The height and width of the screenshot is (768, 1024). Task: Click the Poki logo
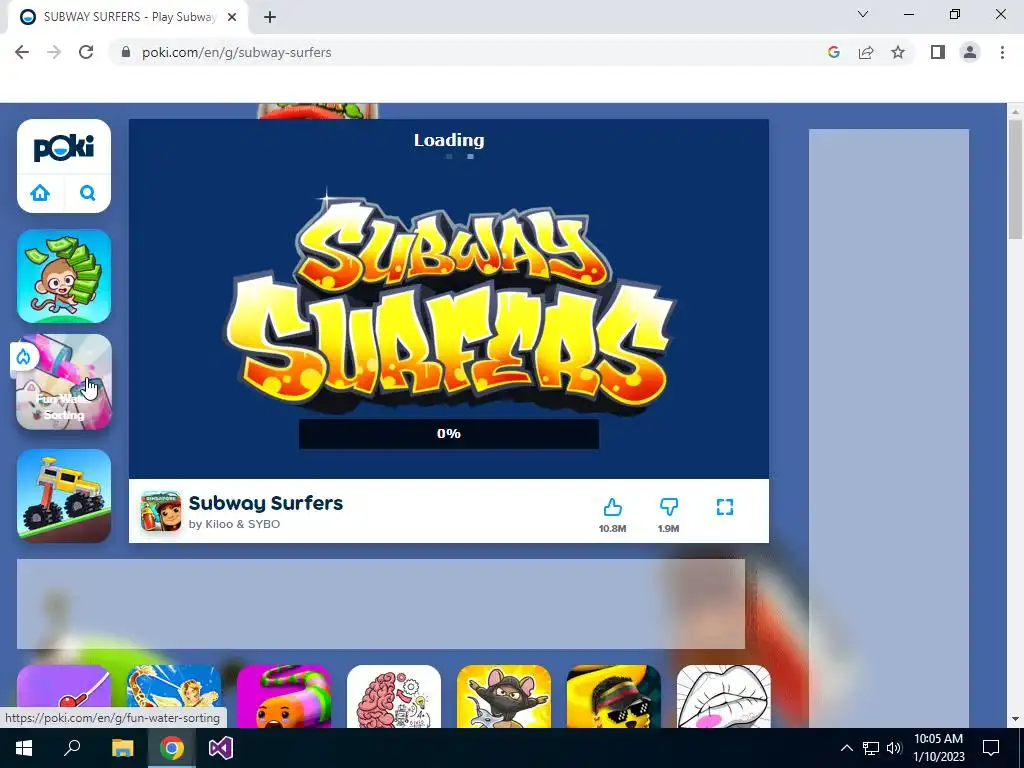[64, 148]
